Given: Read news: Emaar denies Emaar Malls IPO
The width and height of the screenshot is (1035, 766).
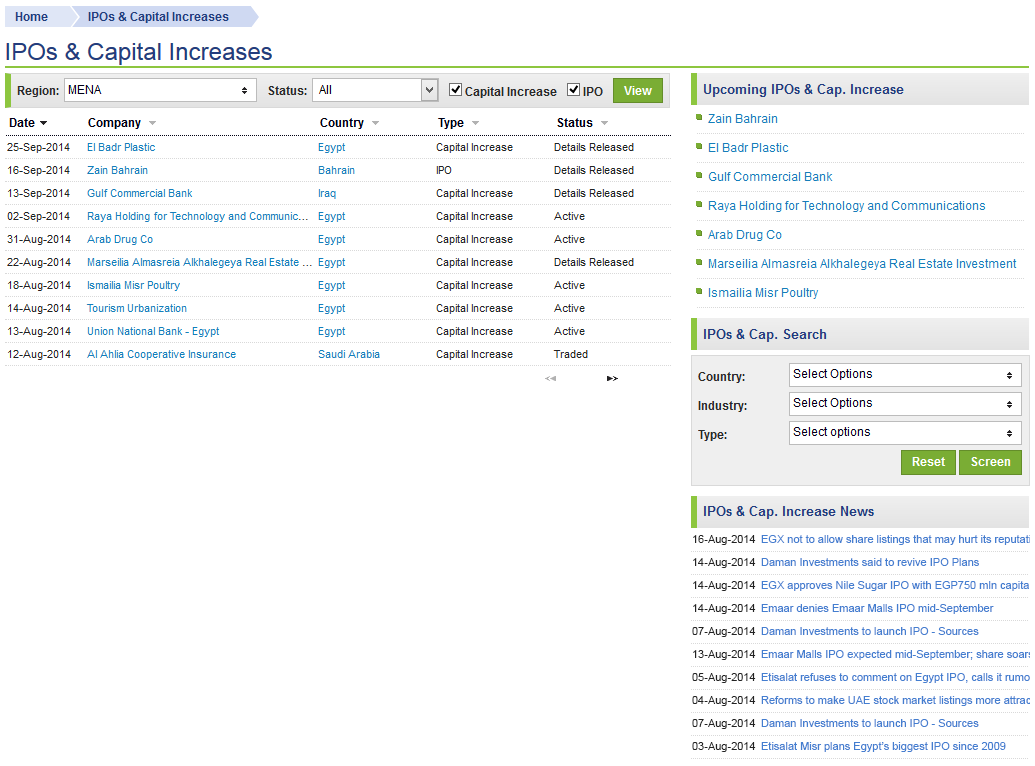Looking at the screenshot, I should 877,609.
